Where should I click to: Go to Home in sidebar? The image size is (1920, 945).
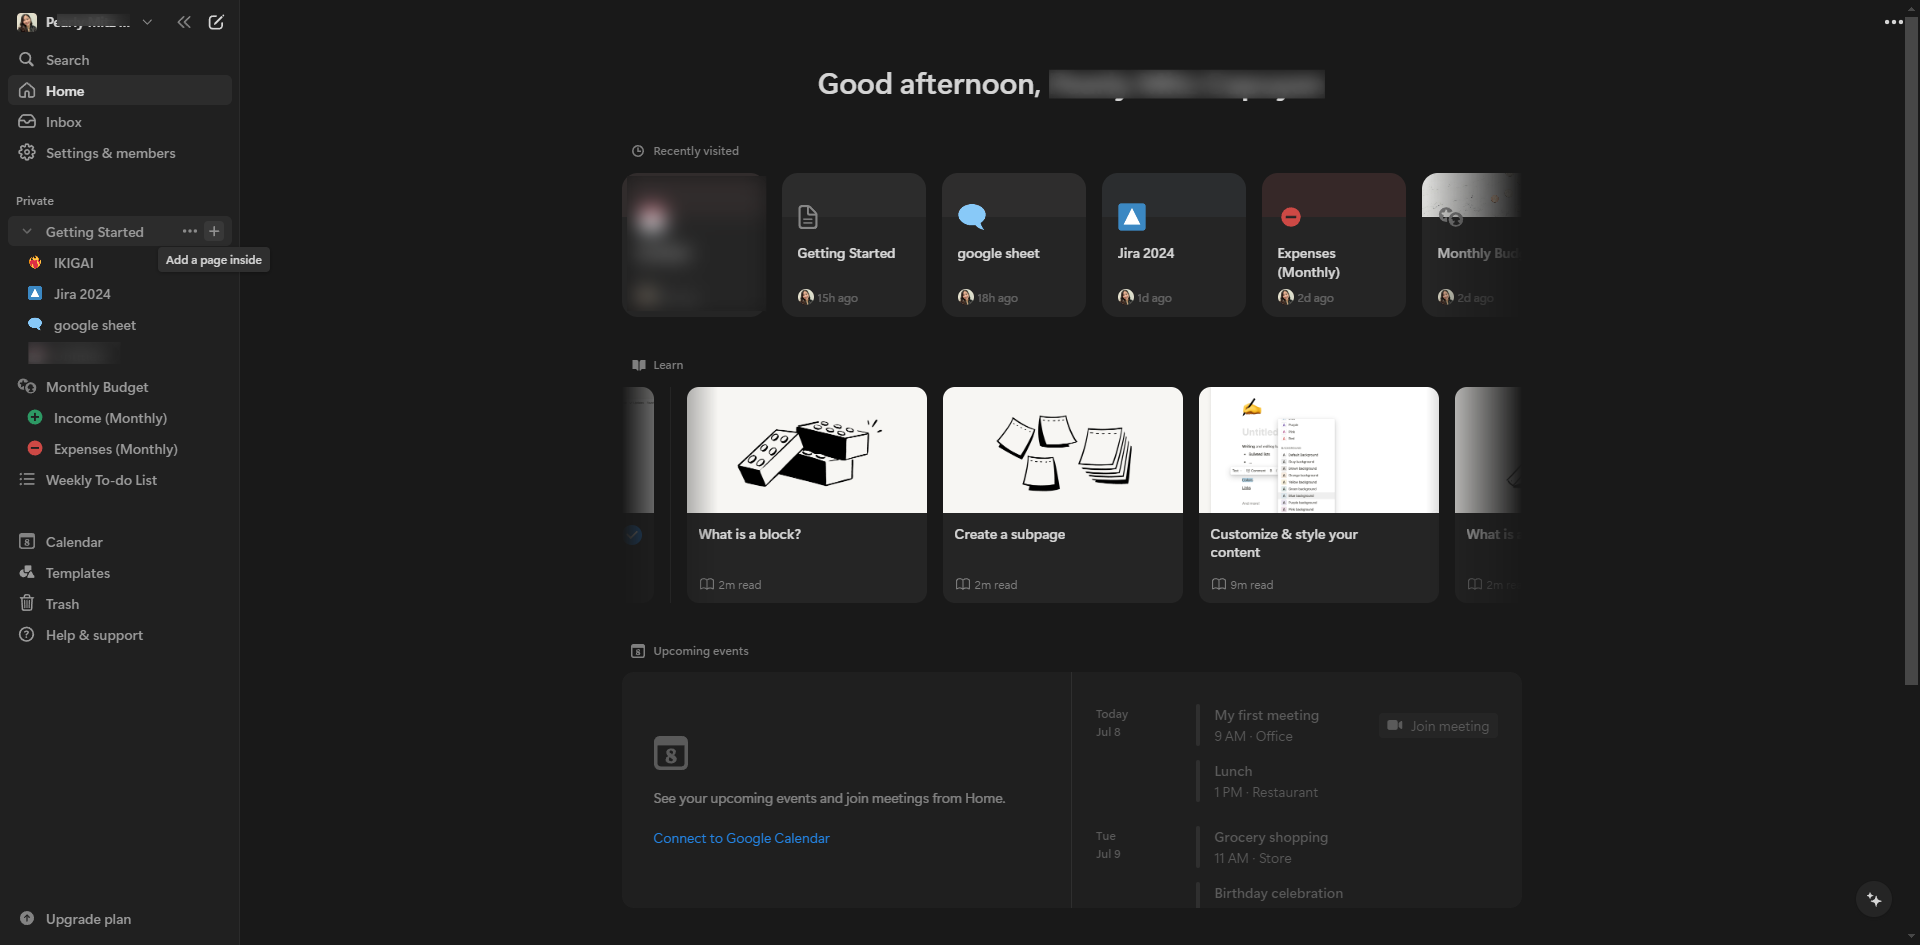(120, 91)
